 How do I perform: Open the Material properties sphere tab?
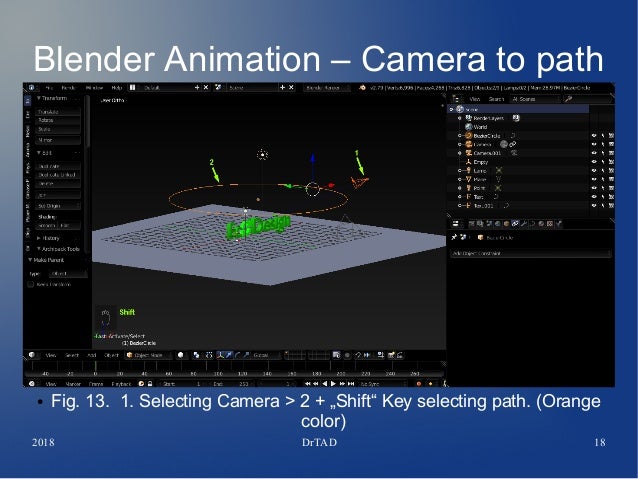click(541, 223)
